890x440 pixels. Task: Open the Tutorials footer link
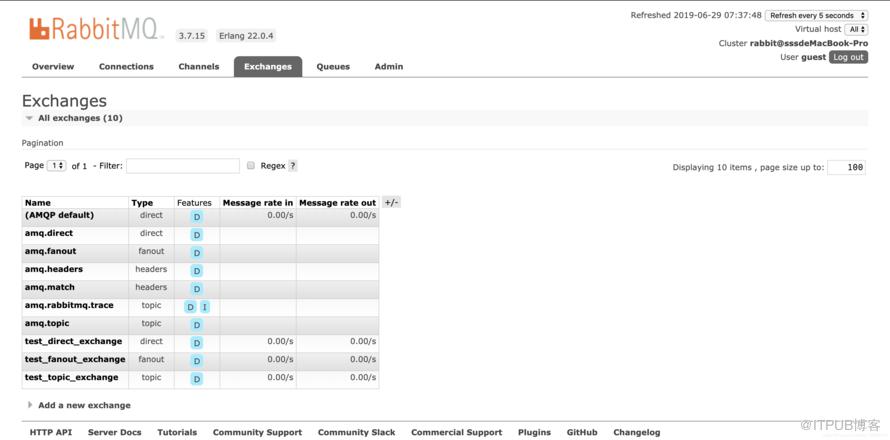[x=177, y=433]
